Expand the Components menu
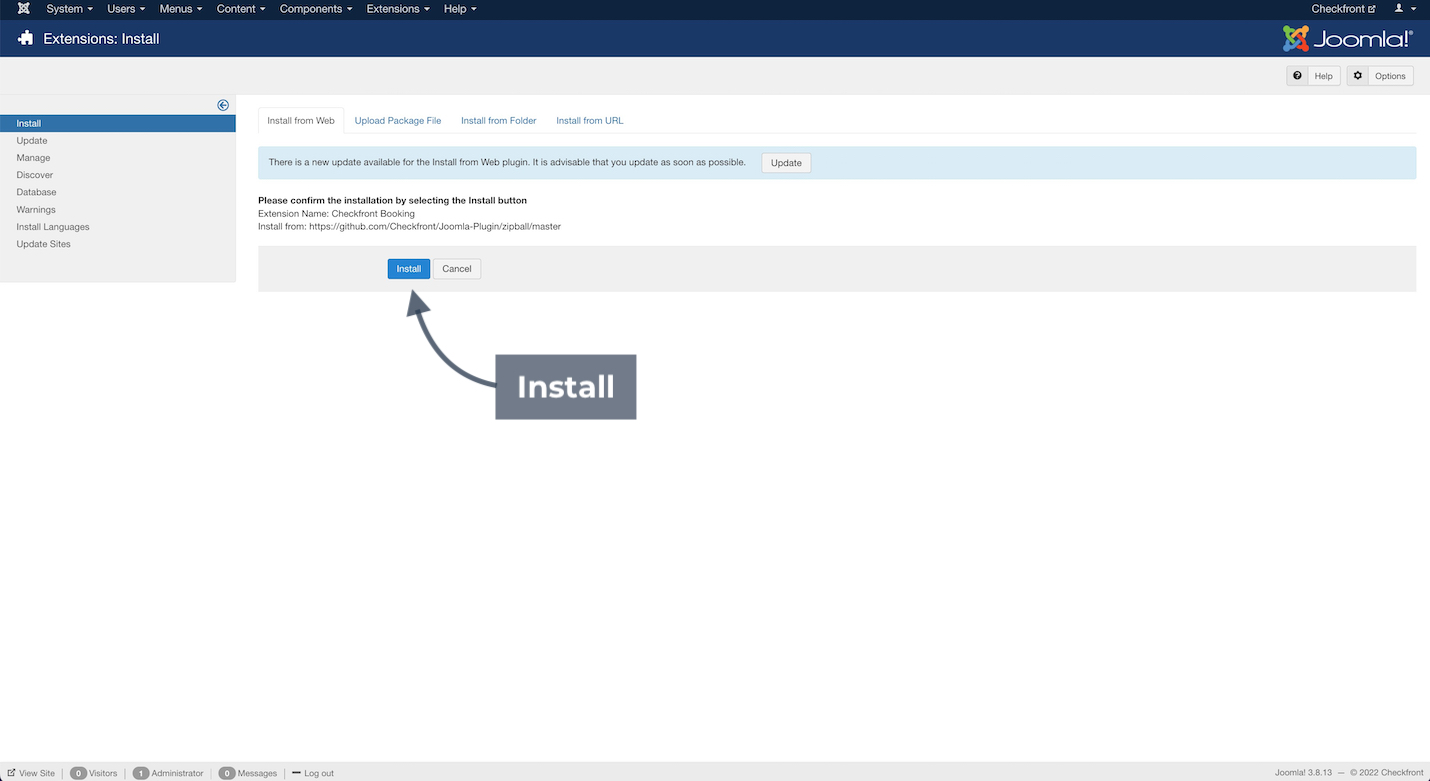 [316, 9]
